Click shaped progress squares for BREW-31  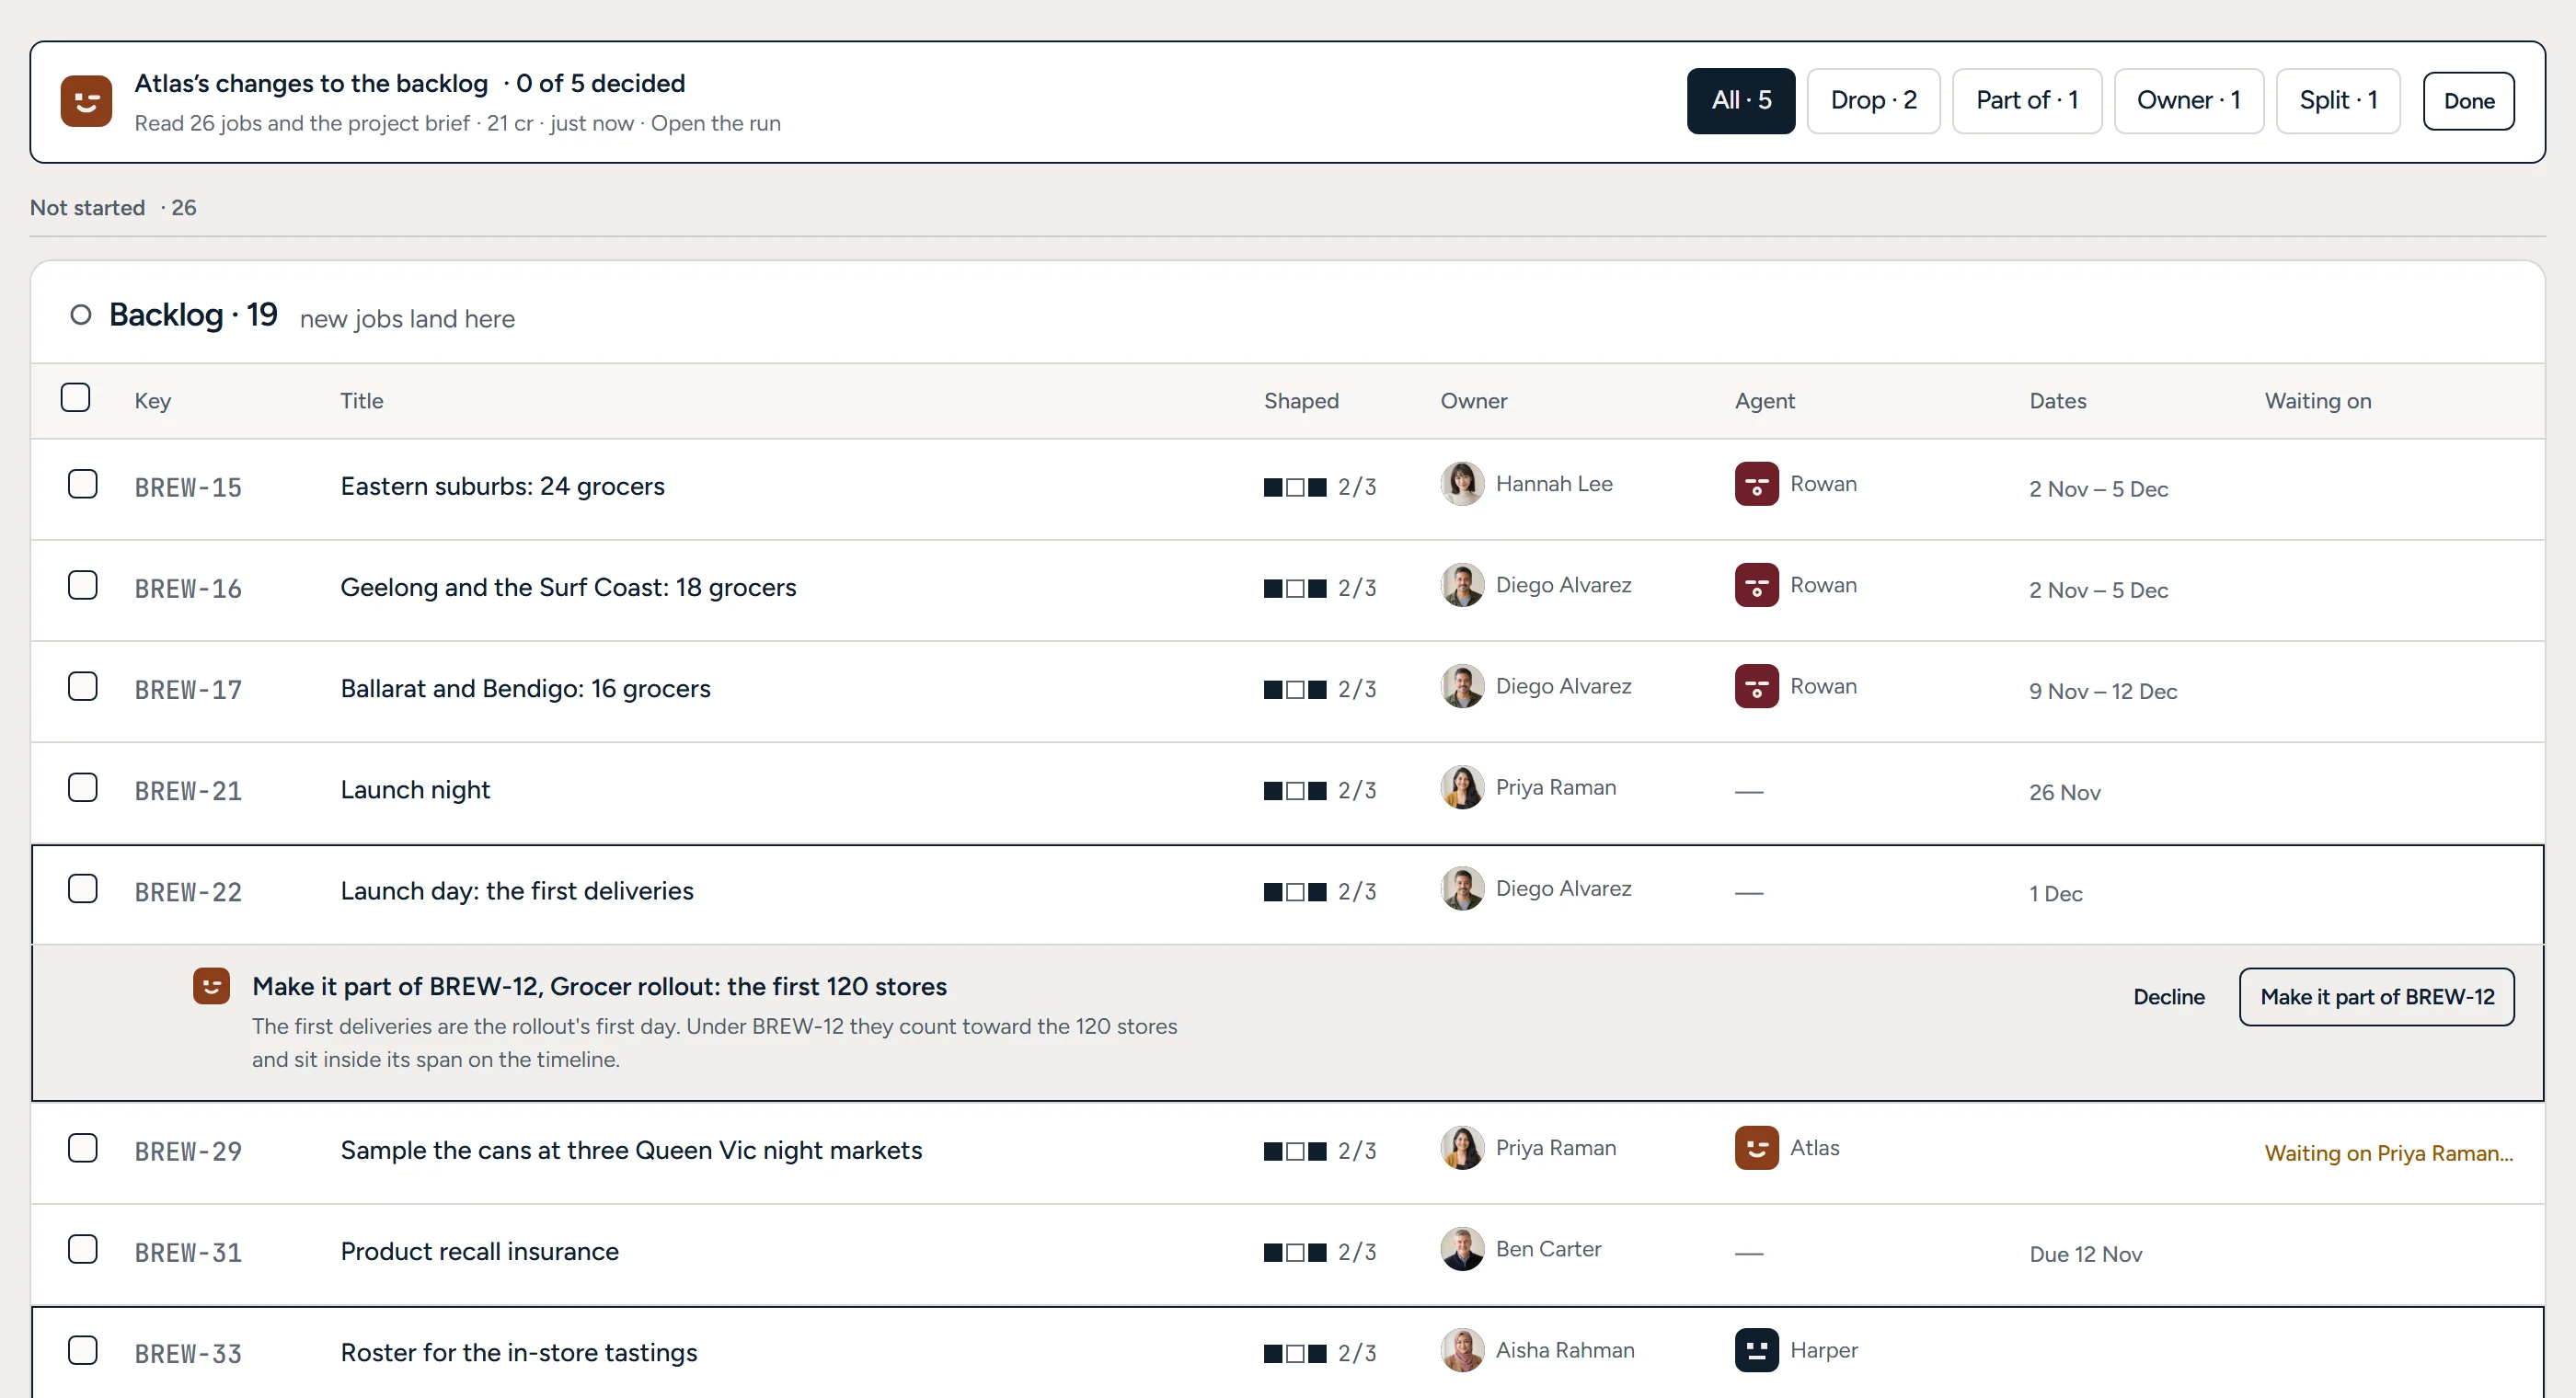coord(1295,1253)
